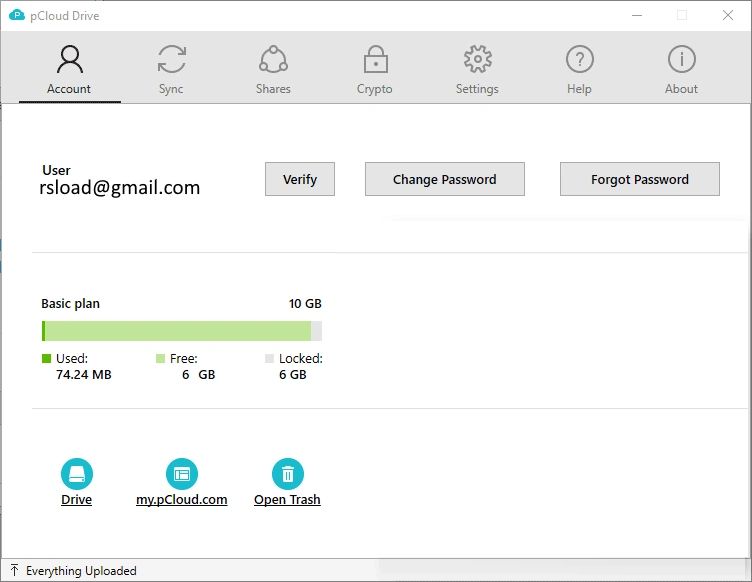Close the pCloud Drive window
The width and height of the screenshot is (752, 582).
pos(728,15)
